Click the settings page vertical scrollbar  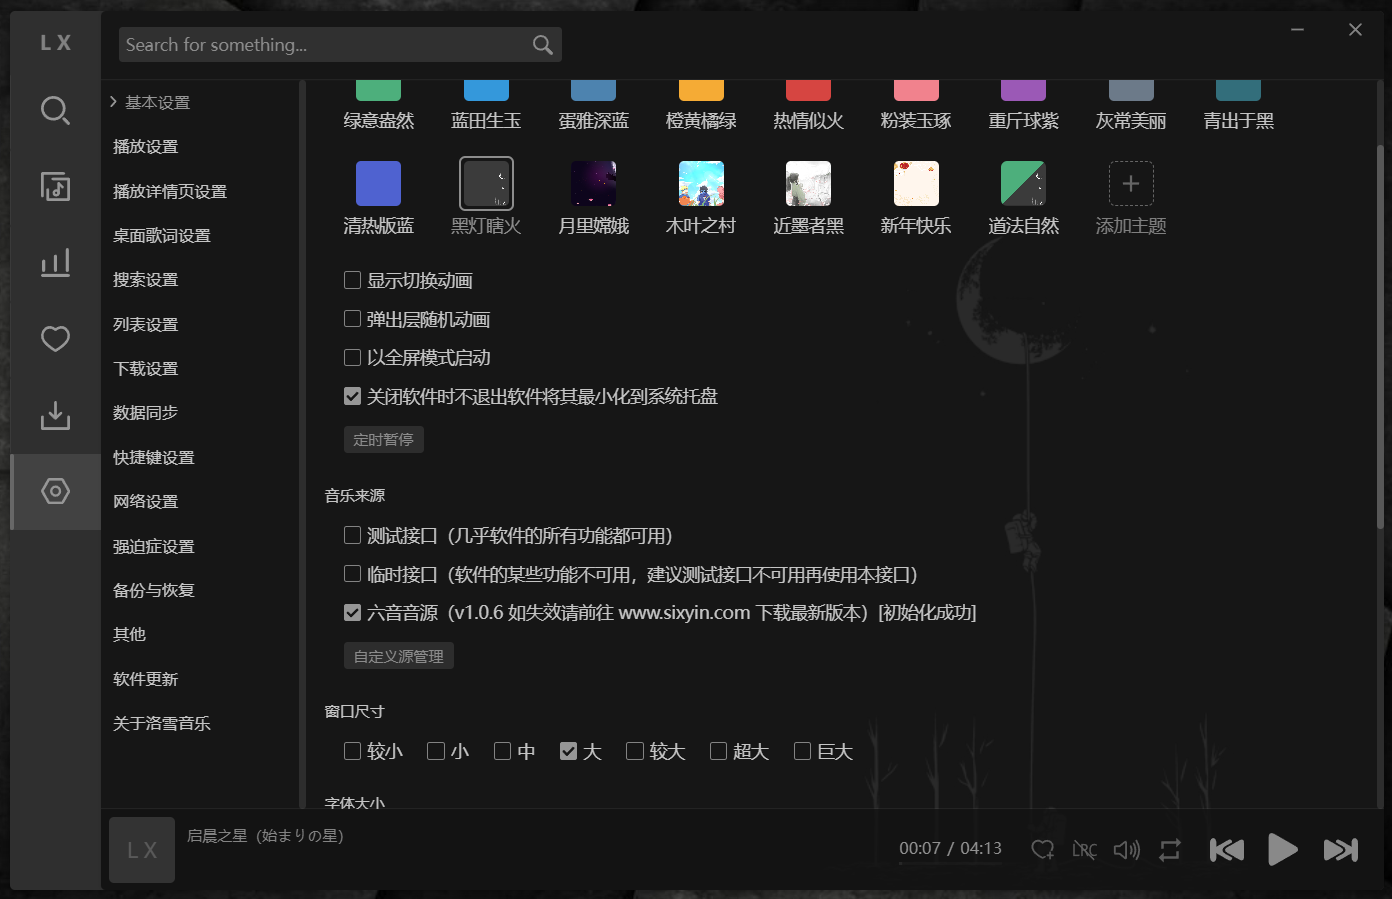click(x=1381, y=337)
